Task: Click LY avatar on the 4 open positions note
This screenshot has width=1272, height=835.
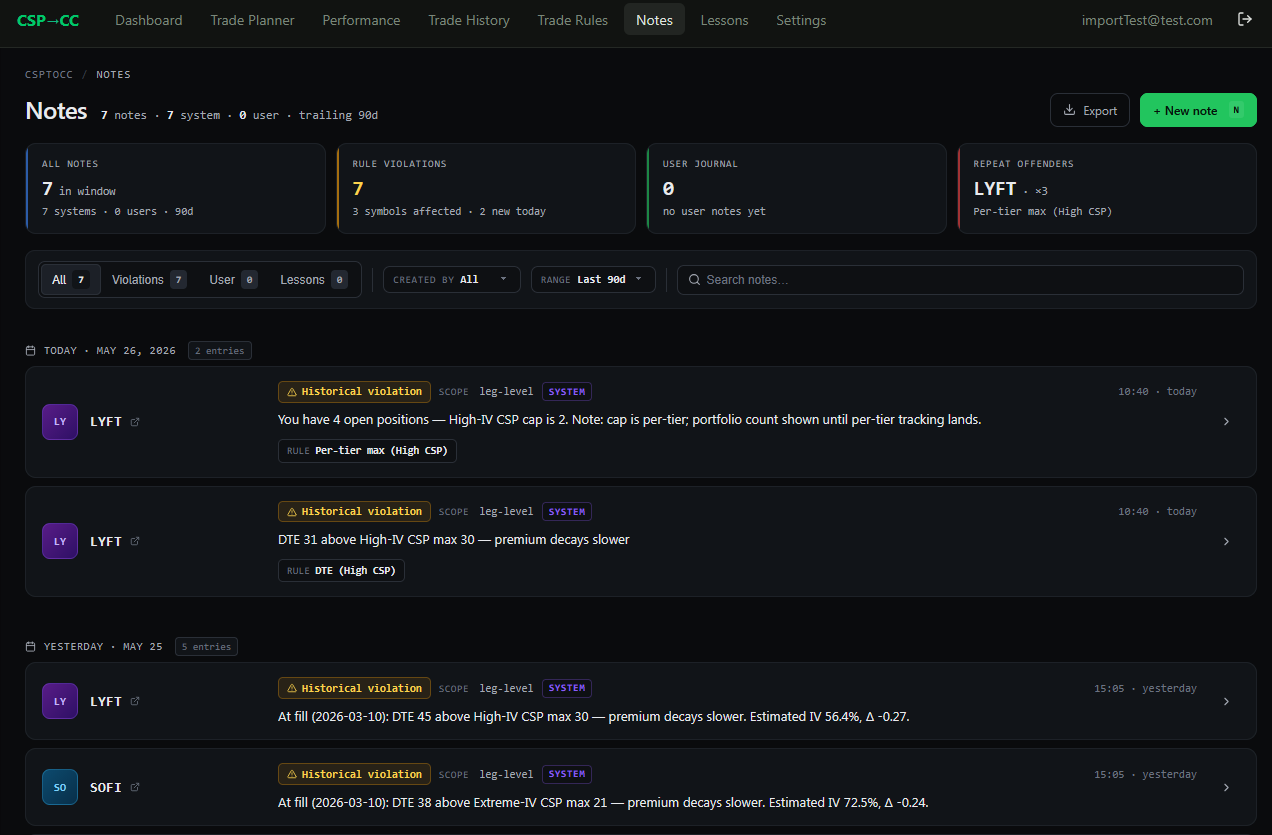Action: point(60,422)
